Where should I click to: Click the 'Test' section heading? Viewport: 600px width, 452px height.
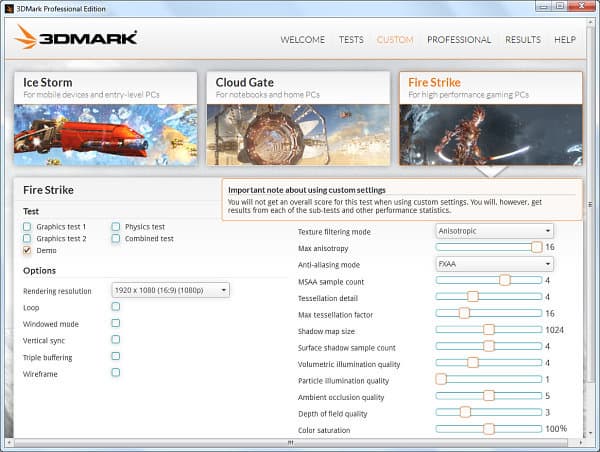tap(31, 211)
